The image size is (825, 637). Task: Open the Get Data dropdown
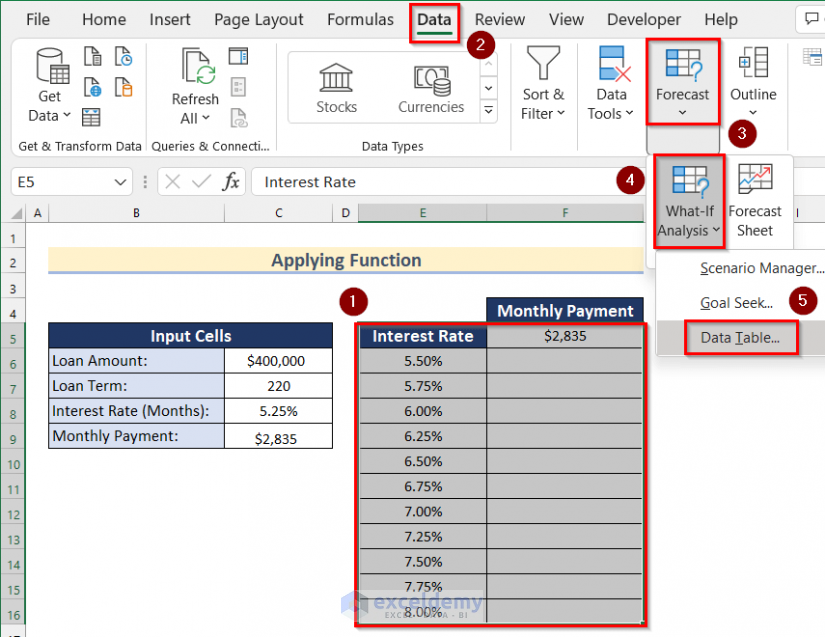click(49, 85)
